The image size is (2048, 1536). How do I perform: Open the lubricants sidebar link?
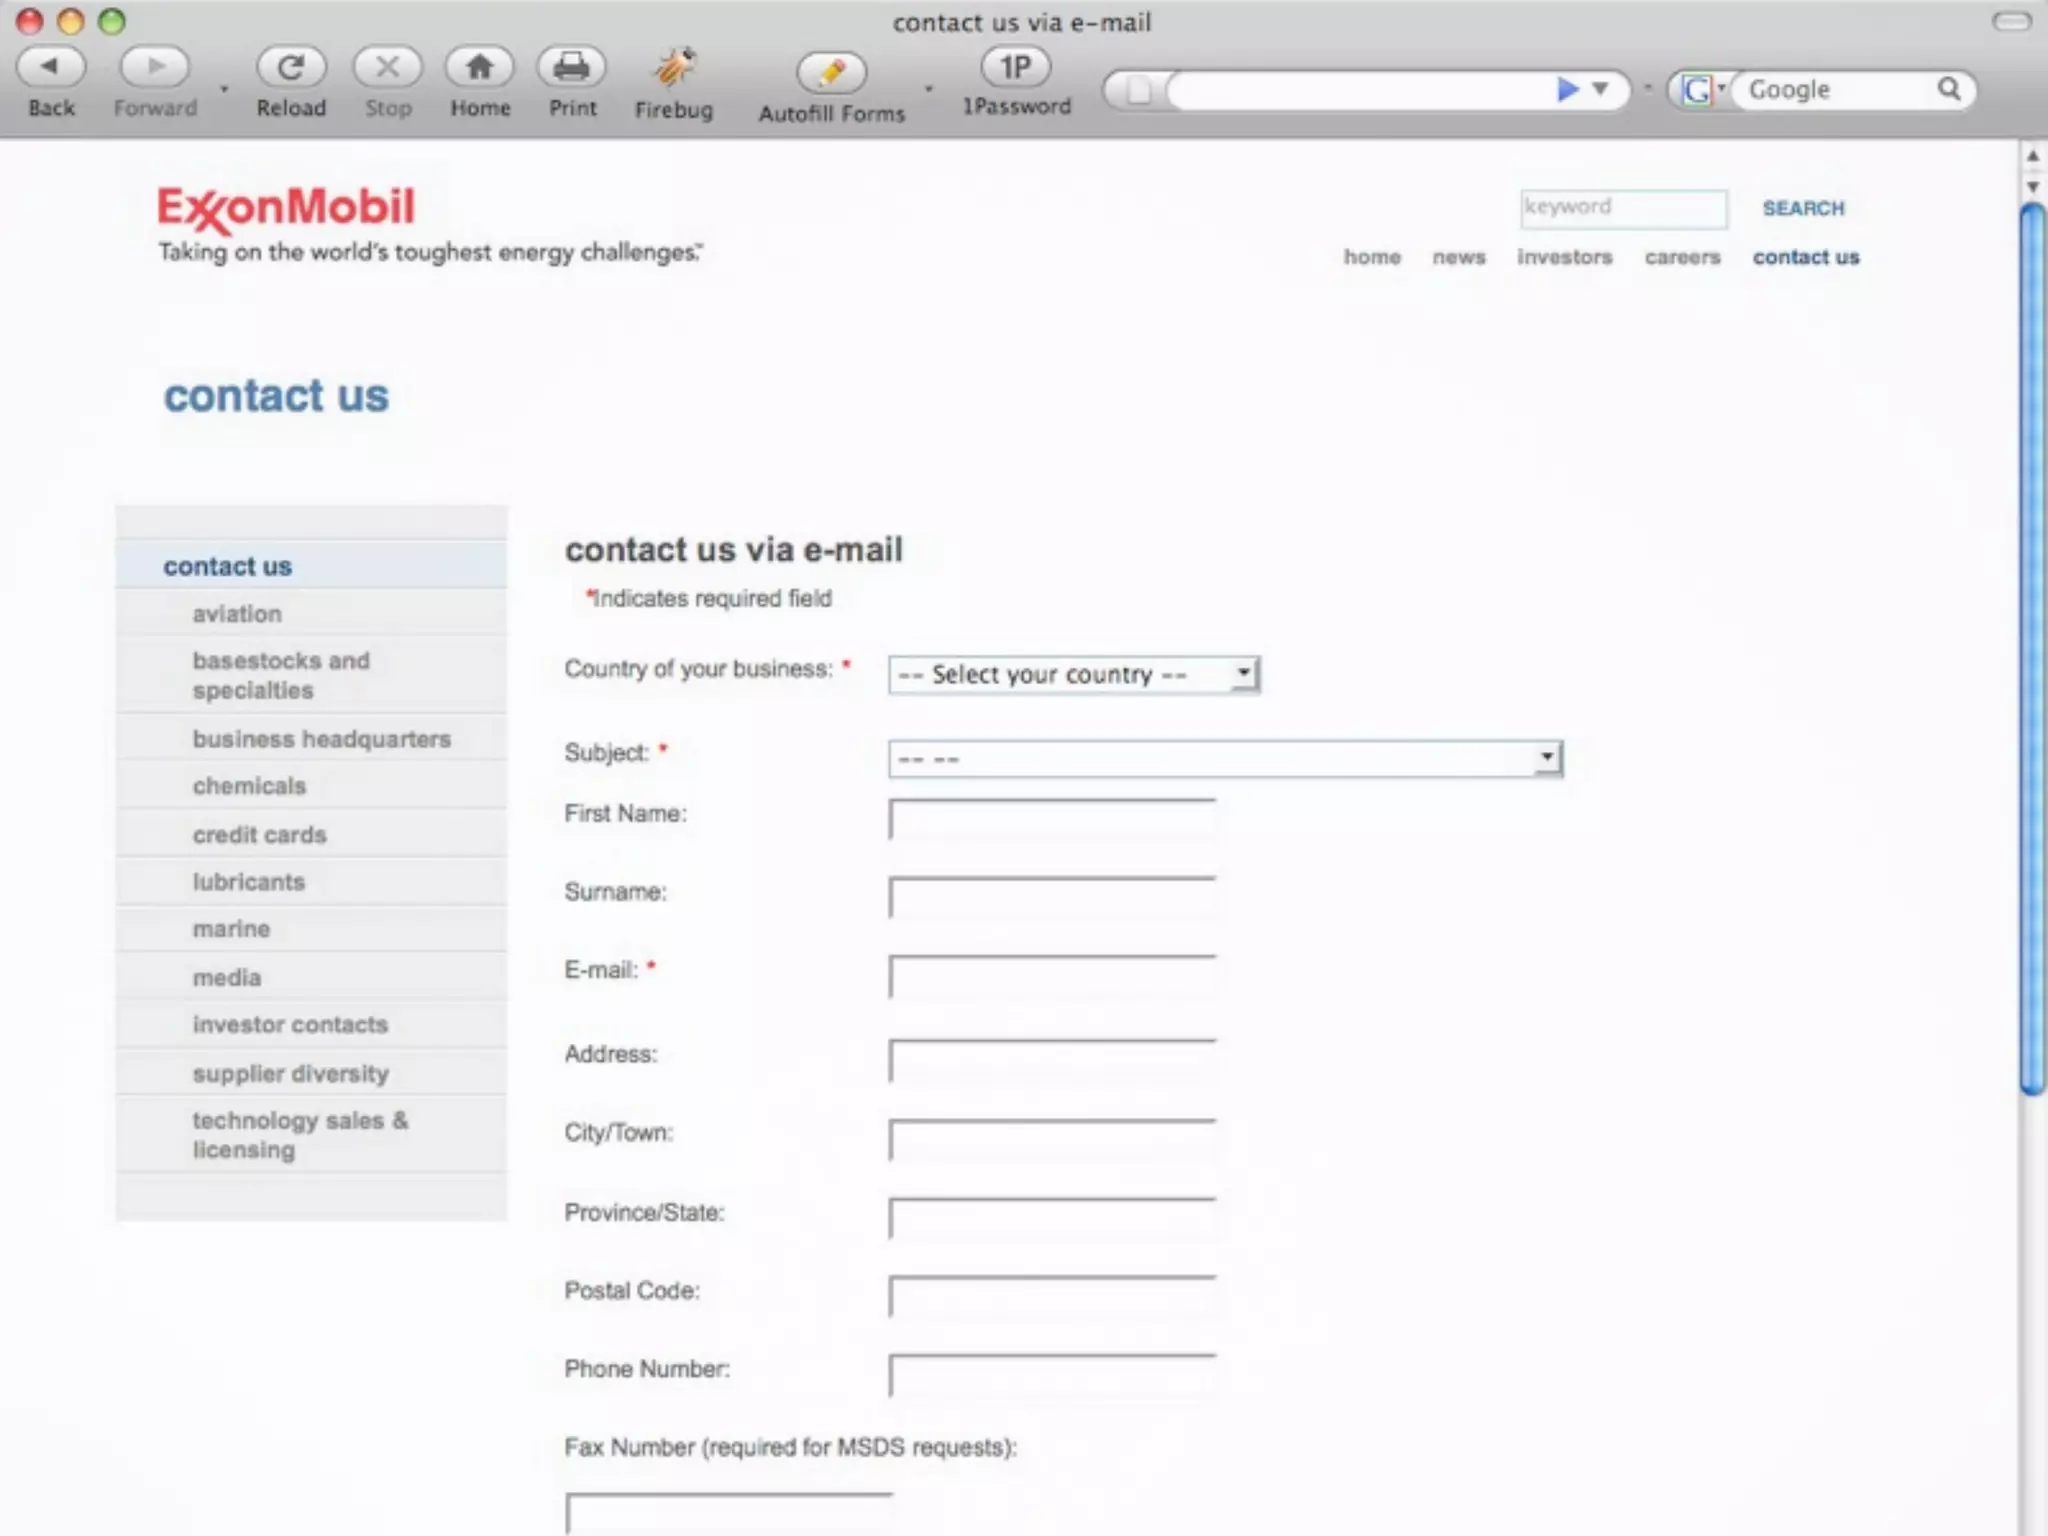click(249, 882)
